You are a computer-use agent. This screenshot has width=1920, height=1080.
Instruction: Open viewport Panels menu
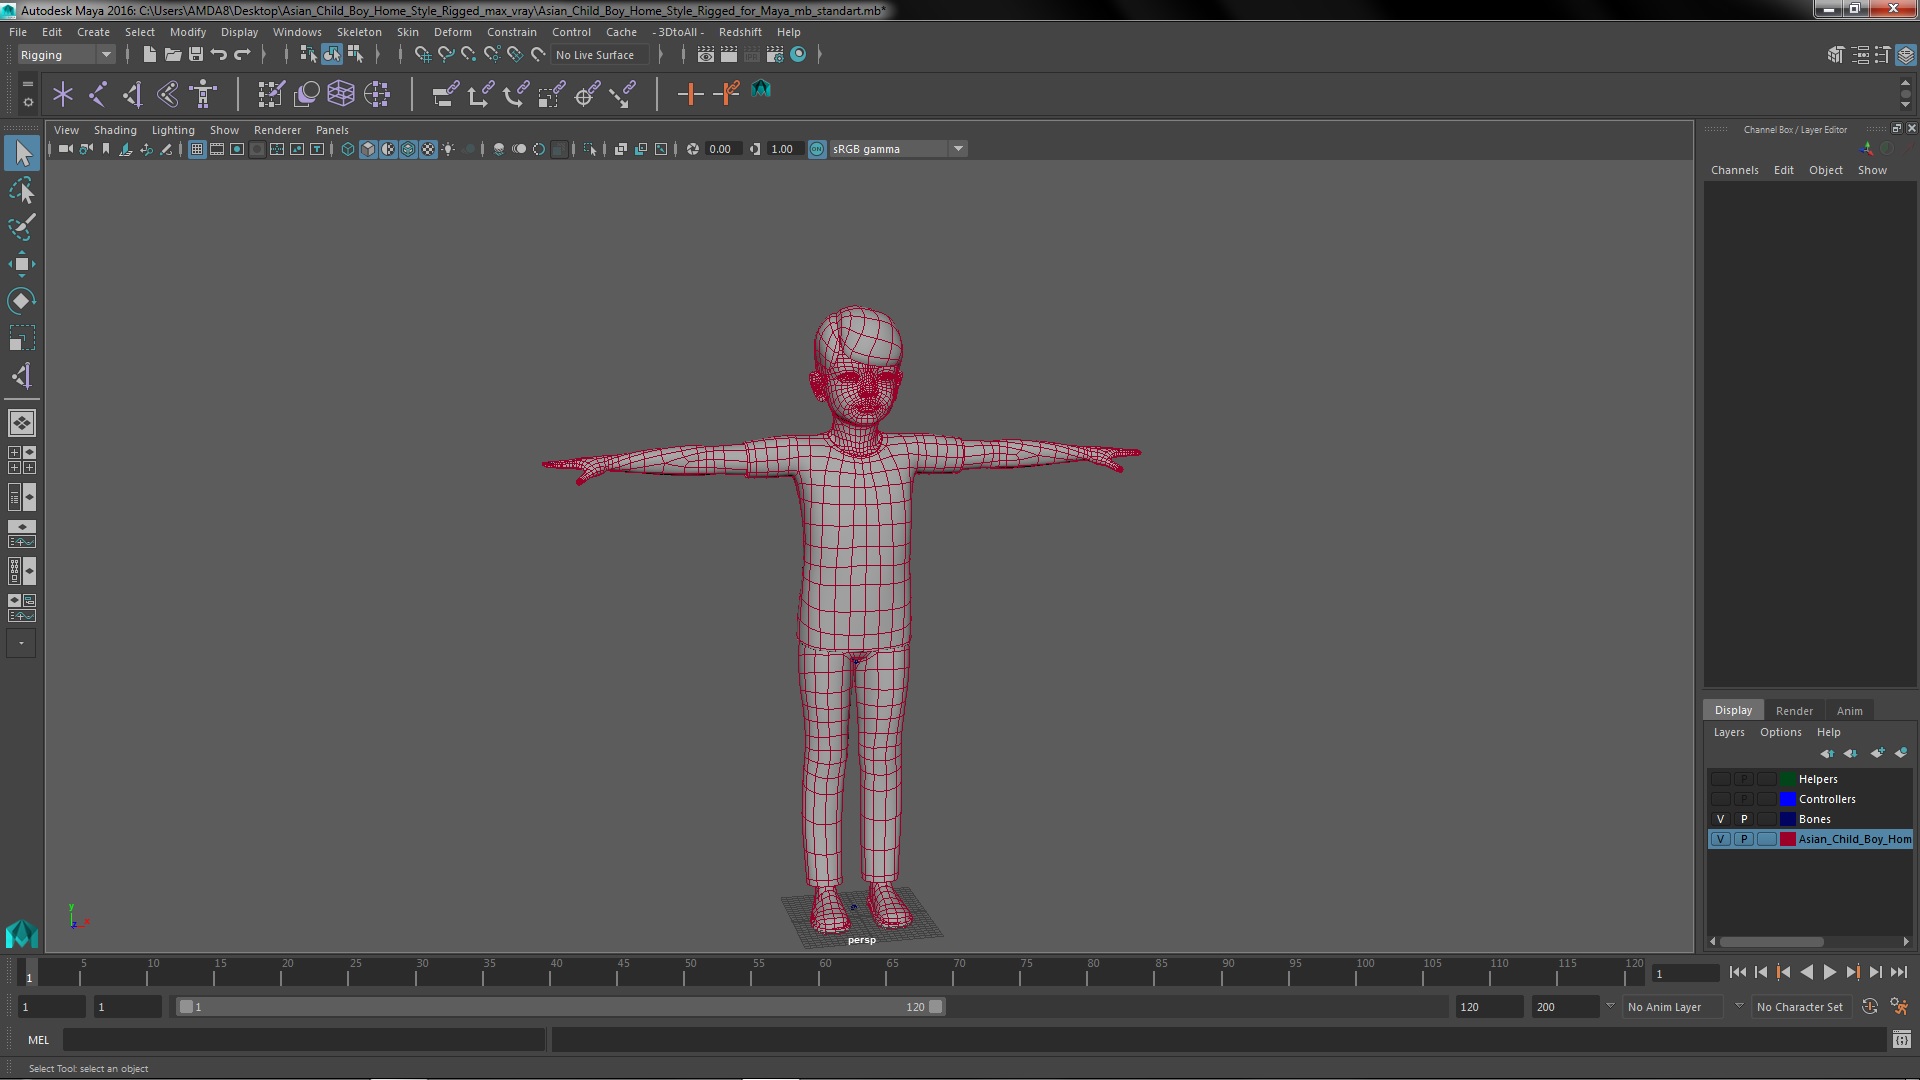point(332,130)
